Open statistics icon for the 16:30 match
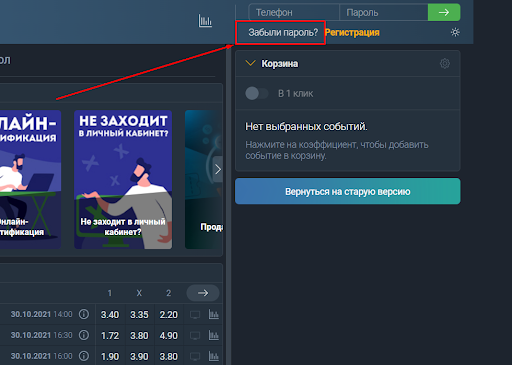The width and height of the screenshot is (512, 365). coord(214,335)
